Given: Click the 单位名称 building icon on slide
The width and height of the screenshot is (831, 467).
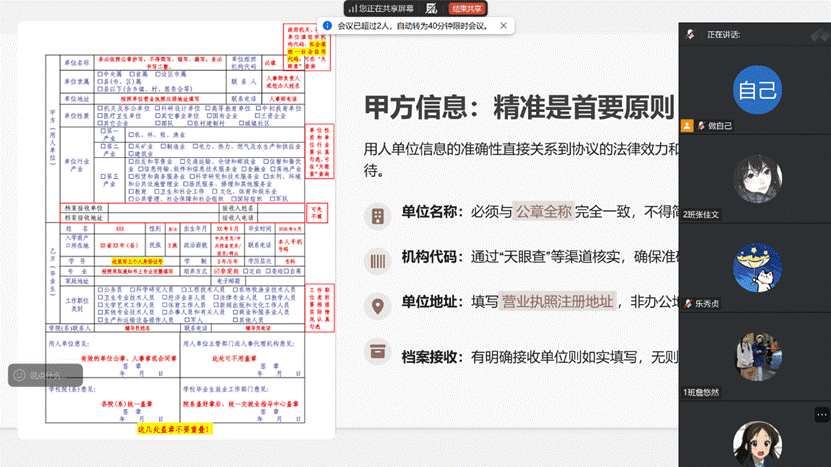Looking at the screenshot, I should click(x=378, y=216).
